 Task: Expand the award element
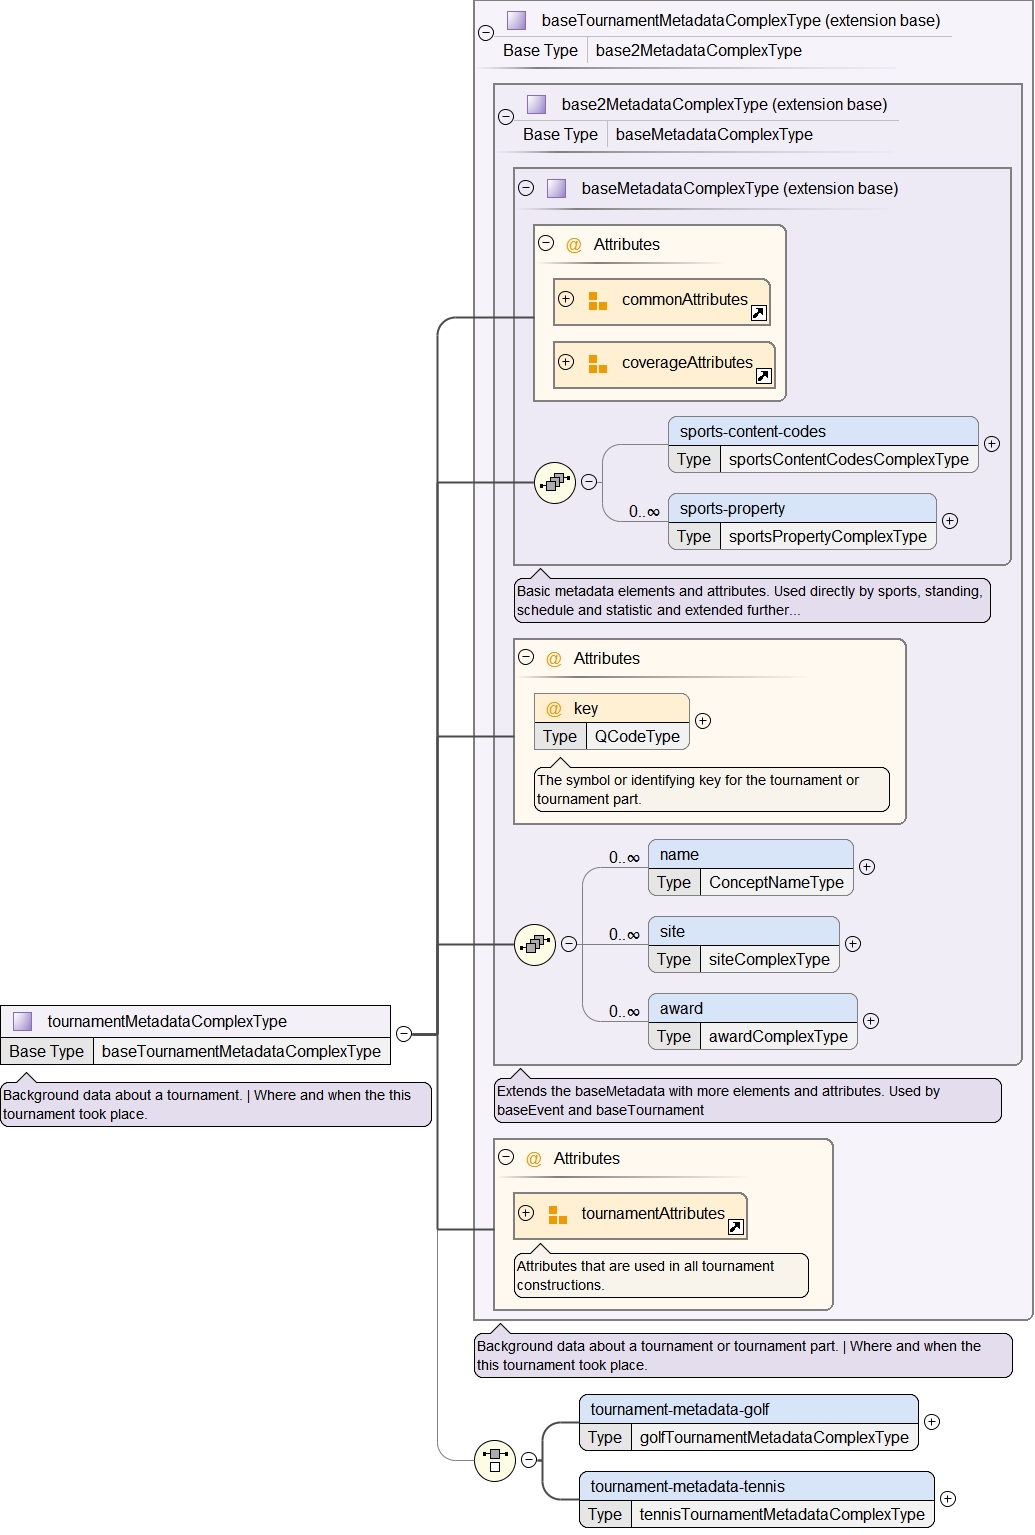coord(871,1021)
